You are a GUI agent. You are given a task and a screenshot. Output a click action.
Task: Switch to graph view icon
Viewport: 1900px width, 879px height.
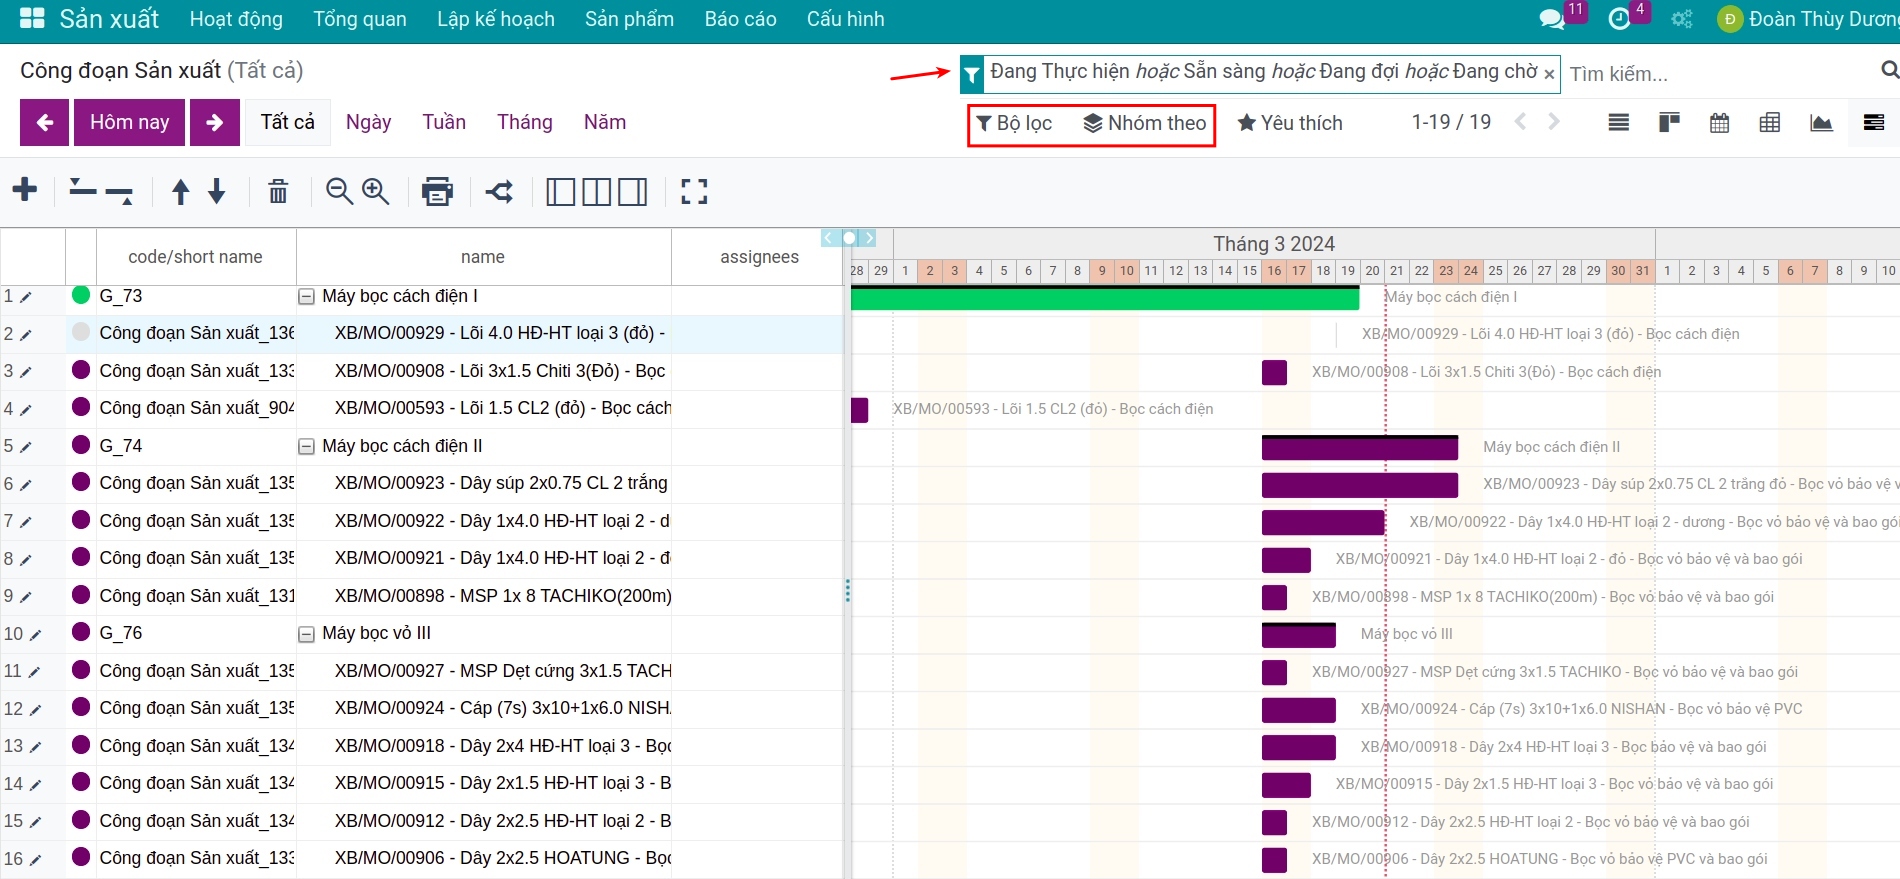[1821, 122]
